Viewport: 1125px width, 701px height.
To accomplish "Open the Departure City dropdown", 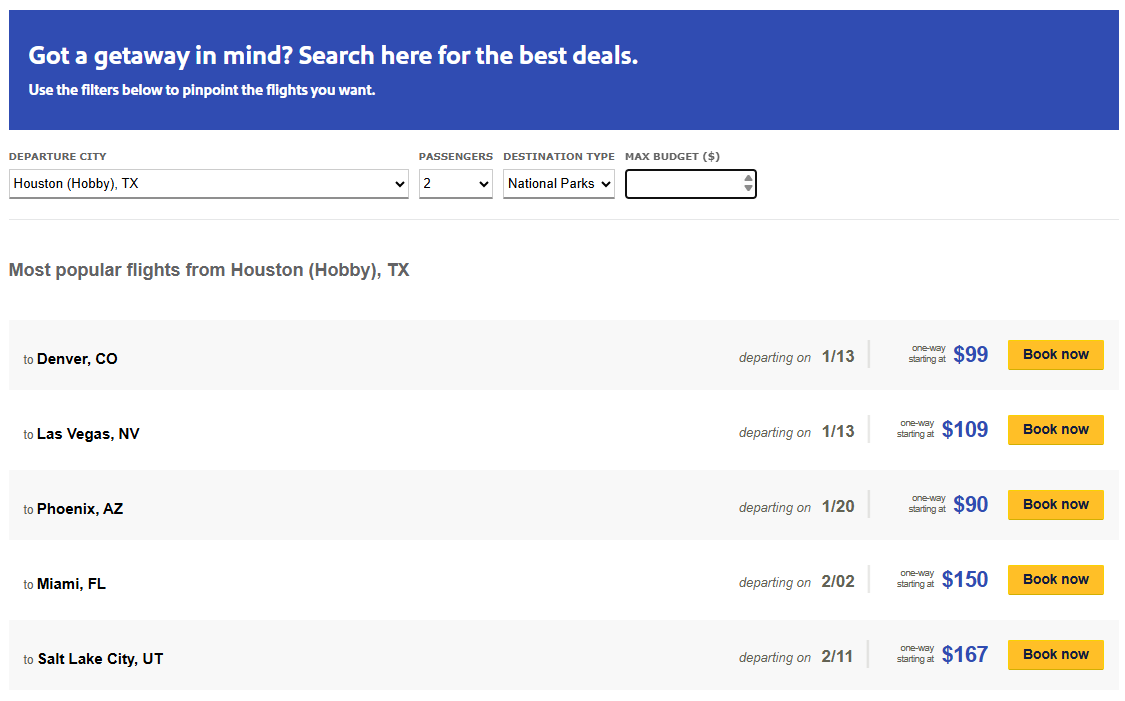I will pyautogui.click(x=207, y=184).
